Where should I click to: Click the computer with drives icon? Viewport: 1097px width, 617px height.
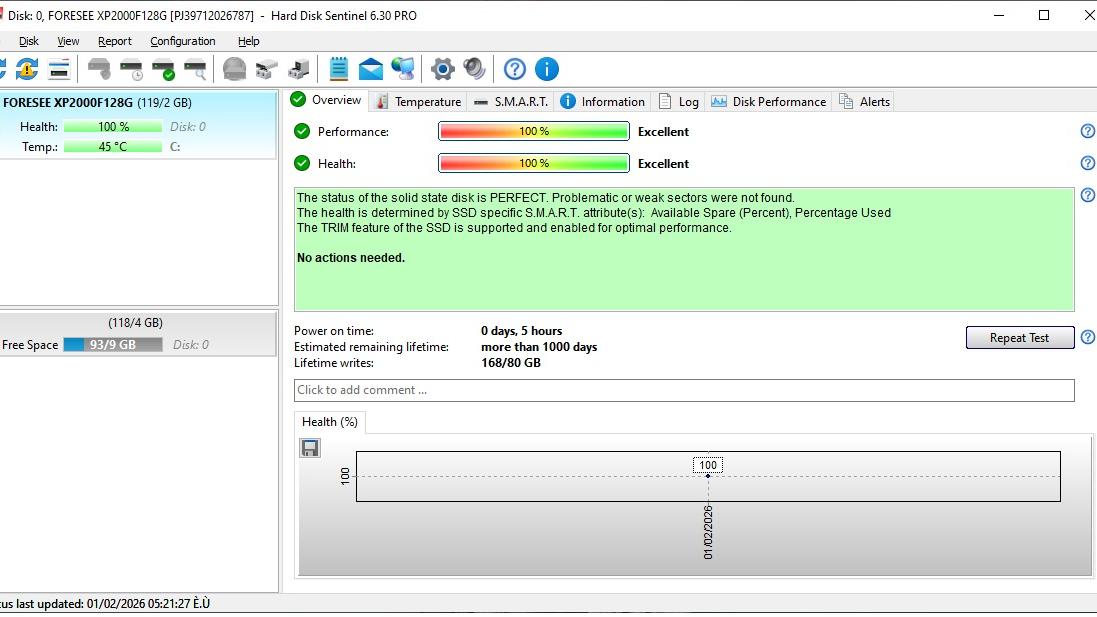pos(299,69)
